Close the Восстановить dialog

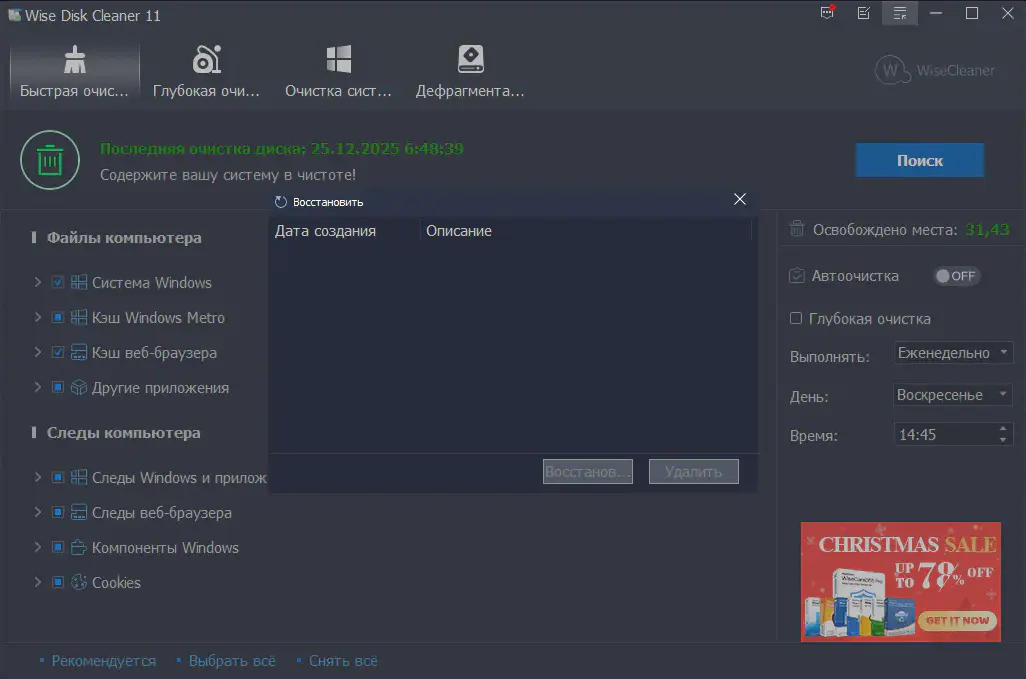[x=740, y=200]
